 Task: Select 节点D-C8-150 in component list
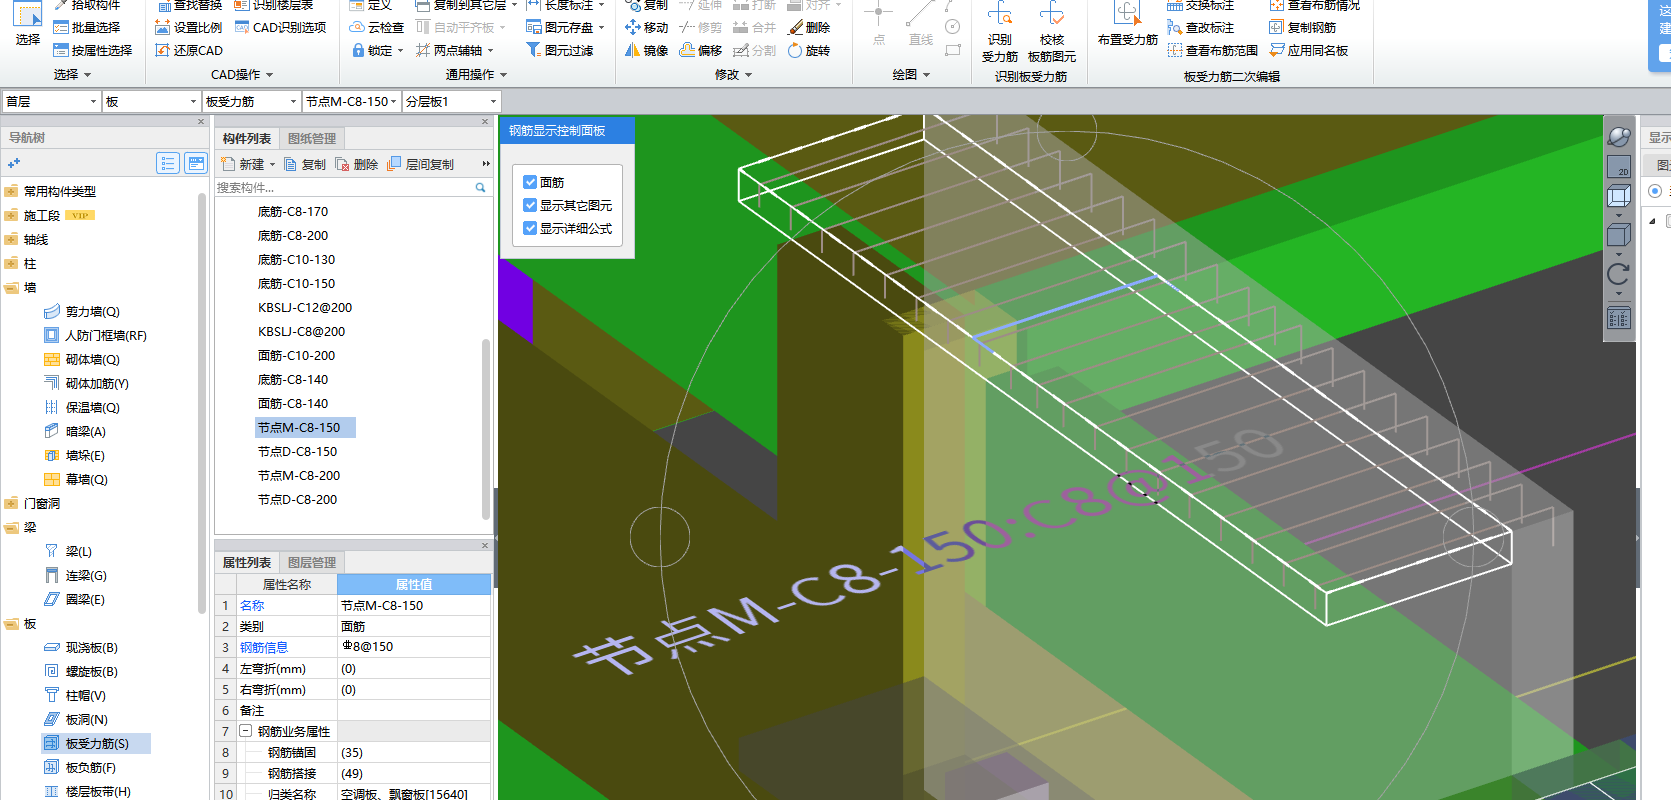[297, 451]
